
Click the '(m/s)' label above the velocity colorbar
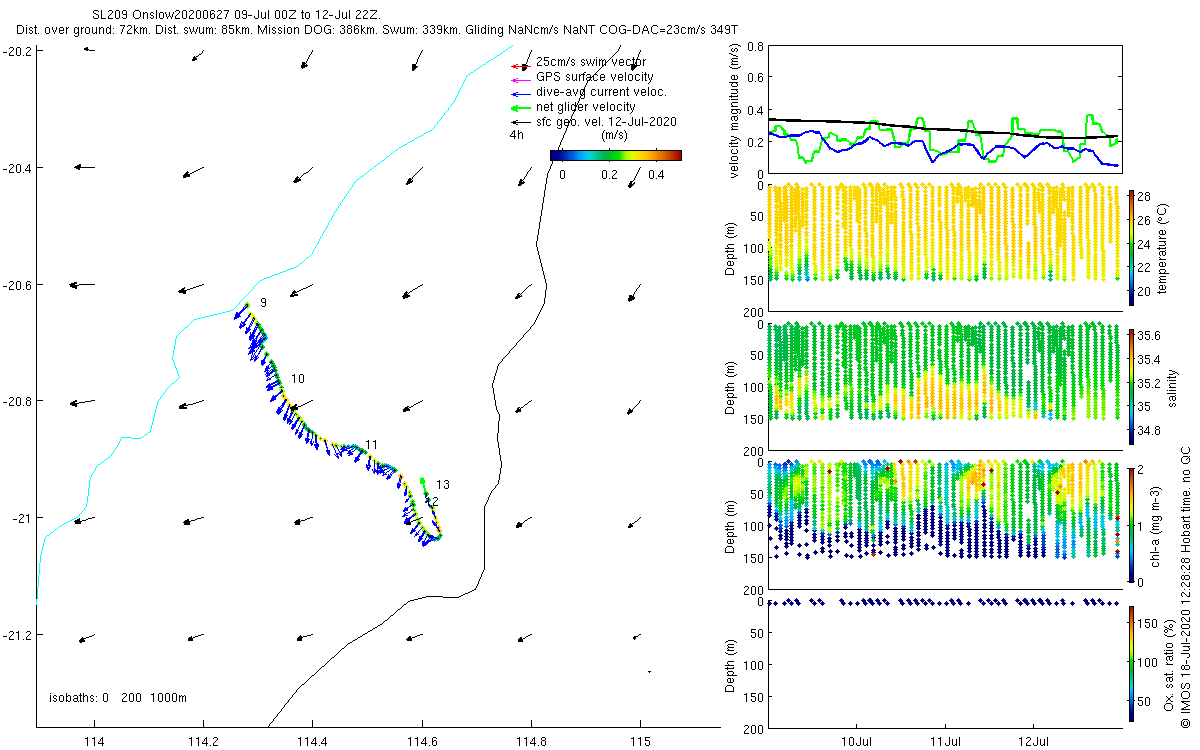click(x=614, y=135)
